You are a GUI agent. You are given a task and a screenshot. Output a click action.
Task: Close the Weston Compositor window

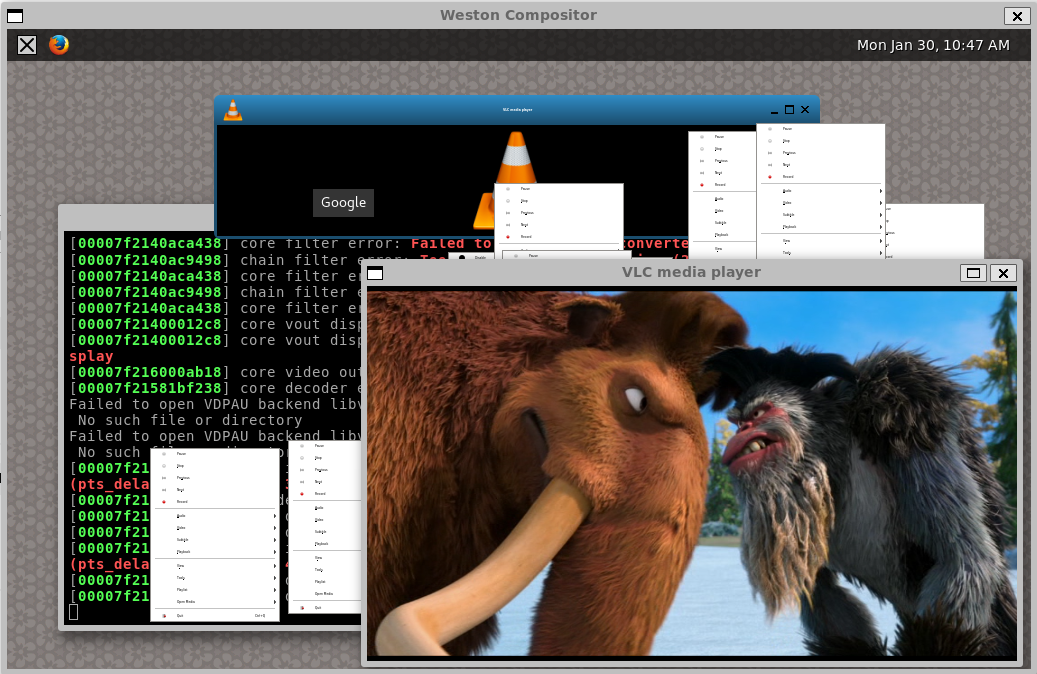pyautogui.click(x=1017, y=16)
